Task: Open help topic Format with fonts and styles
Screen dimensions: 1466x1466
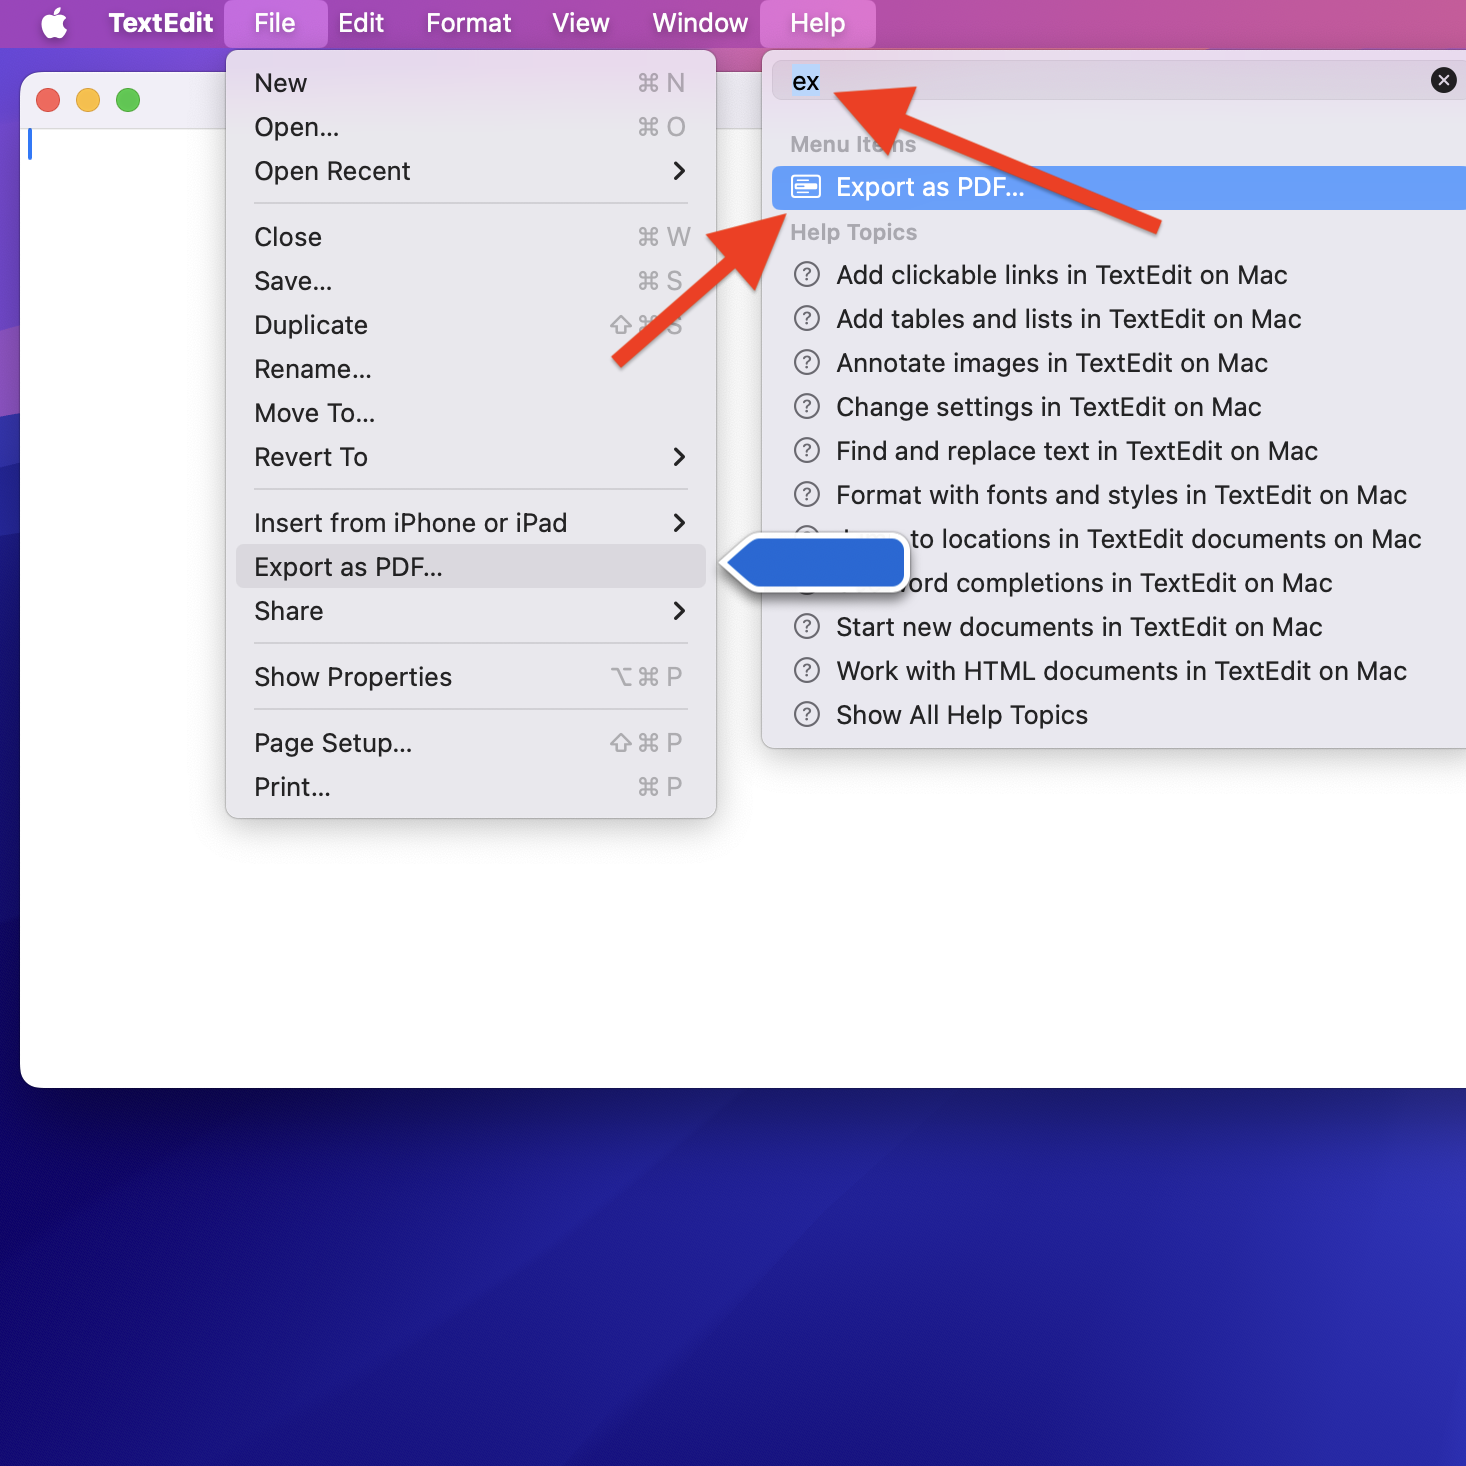Action: pyautogui.click(x=1118, y=494)
